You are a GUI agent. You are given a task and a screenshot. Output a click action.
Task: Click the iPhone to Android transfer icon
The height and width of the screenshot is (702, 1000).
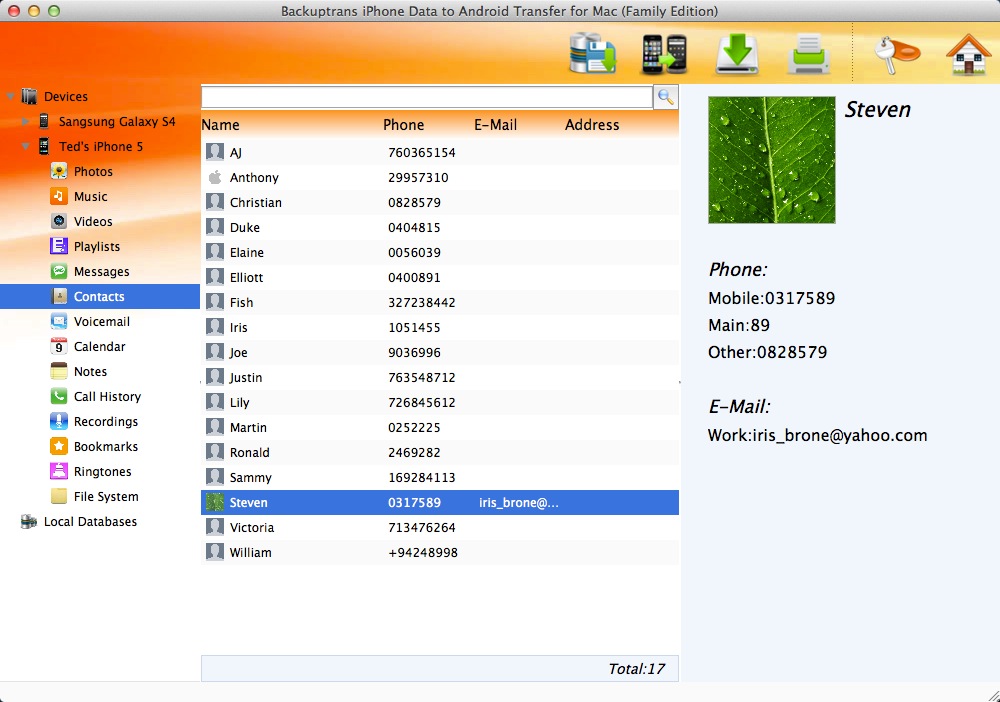click(664, 54)
